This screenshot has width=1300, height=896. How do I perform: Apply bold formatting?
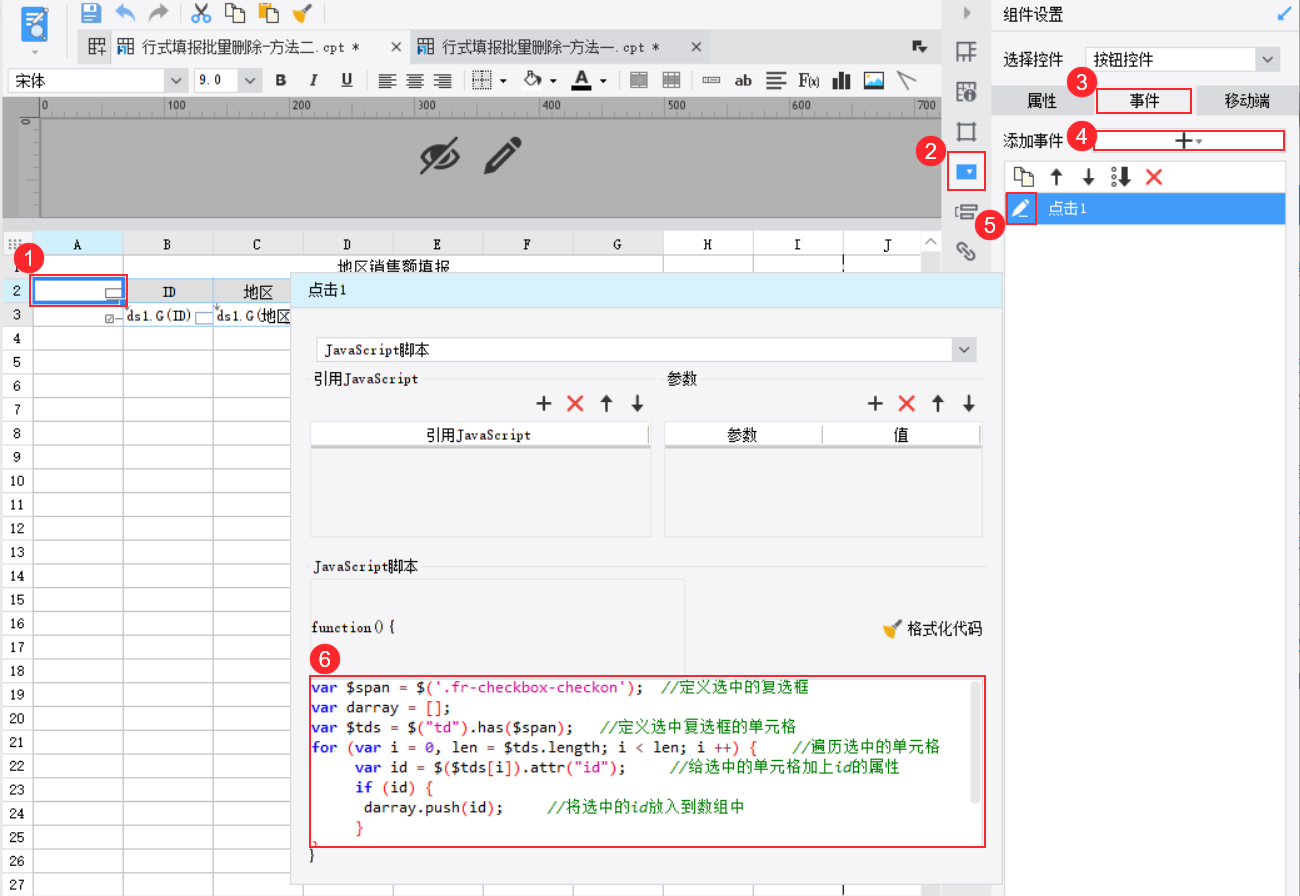click(x=281, y=80)
